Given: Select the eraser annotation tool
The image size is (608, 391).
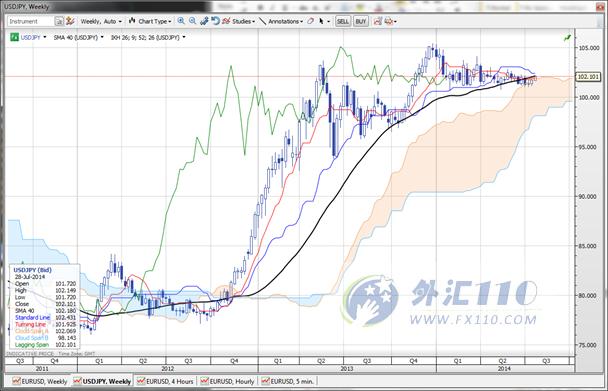Looking at the screenshot, I should pos(311,21).
